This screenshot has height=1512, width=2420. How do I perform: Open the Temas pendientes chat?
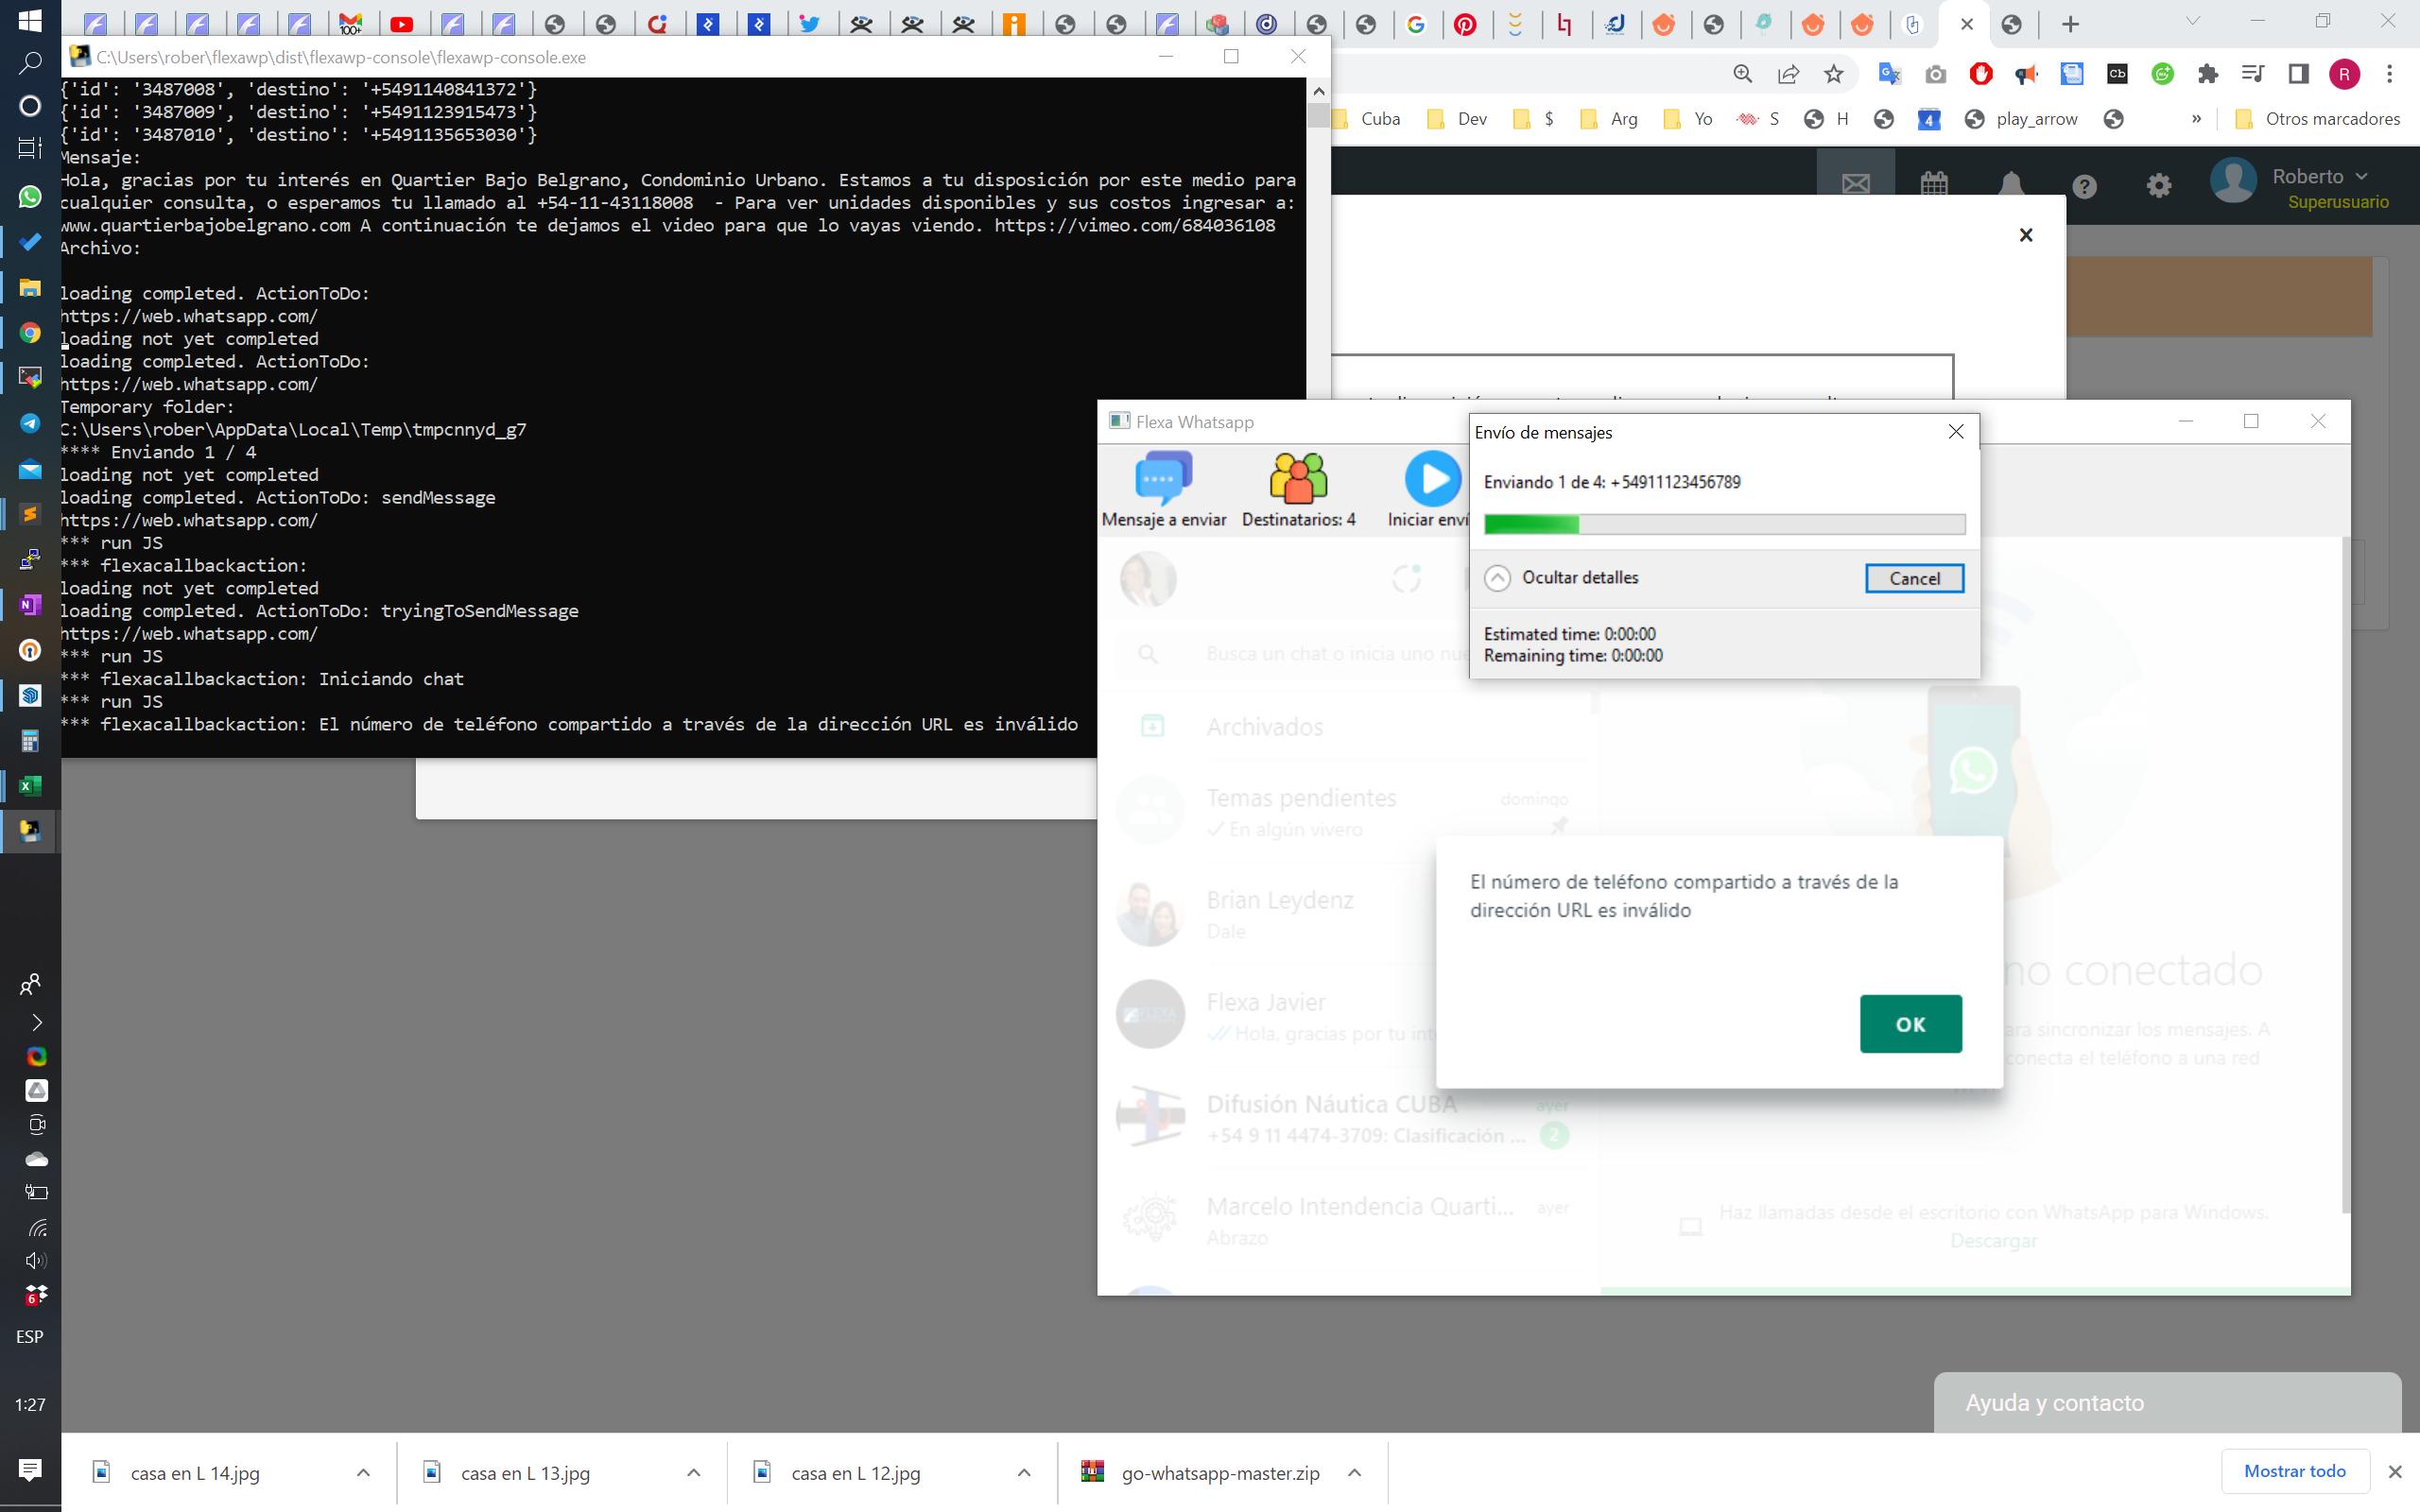pos(1343,812)
